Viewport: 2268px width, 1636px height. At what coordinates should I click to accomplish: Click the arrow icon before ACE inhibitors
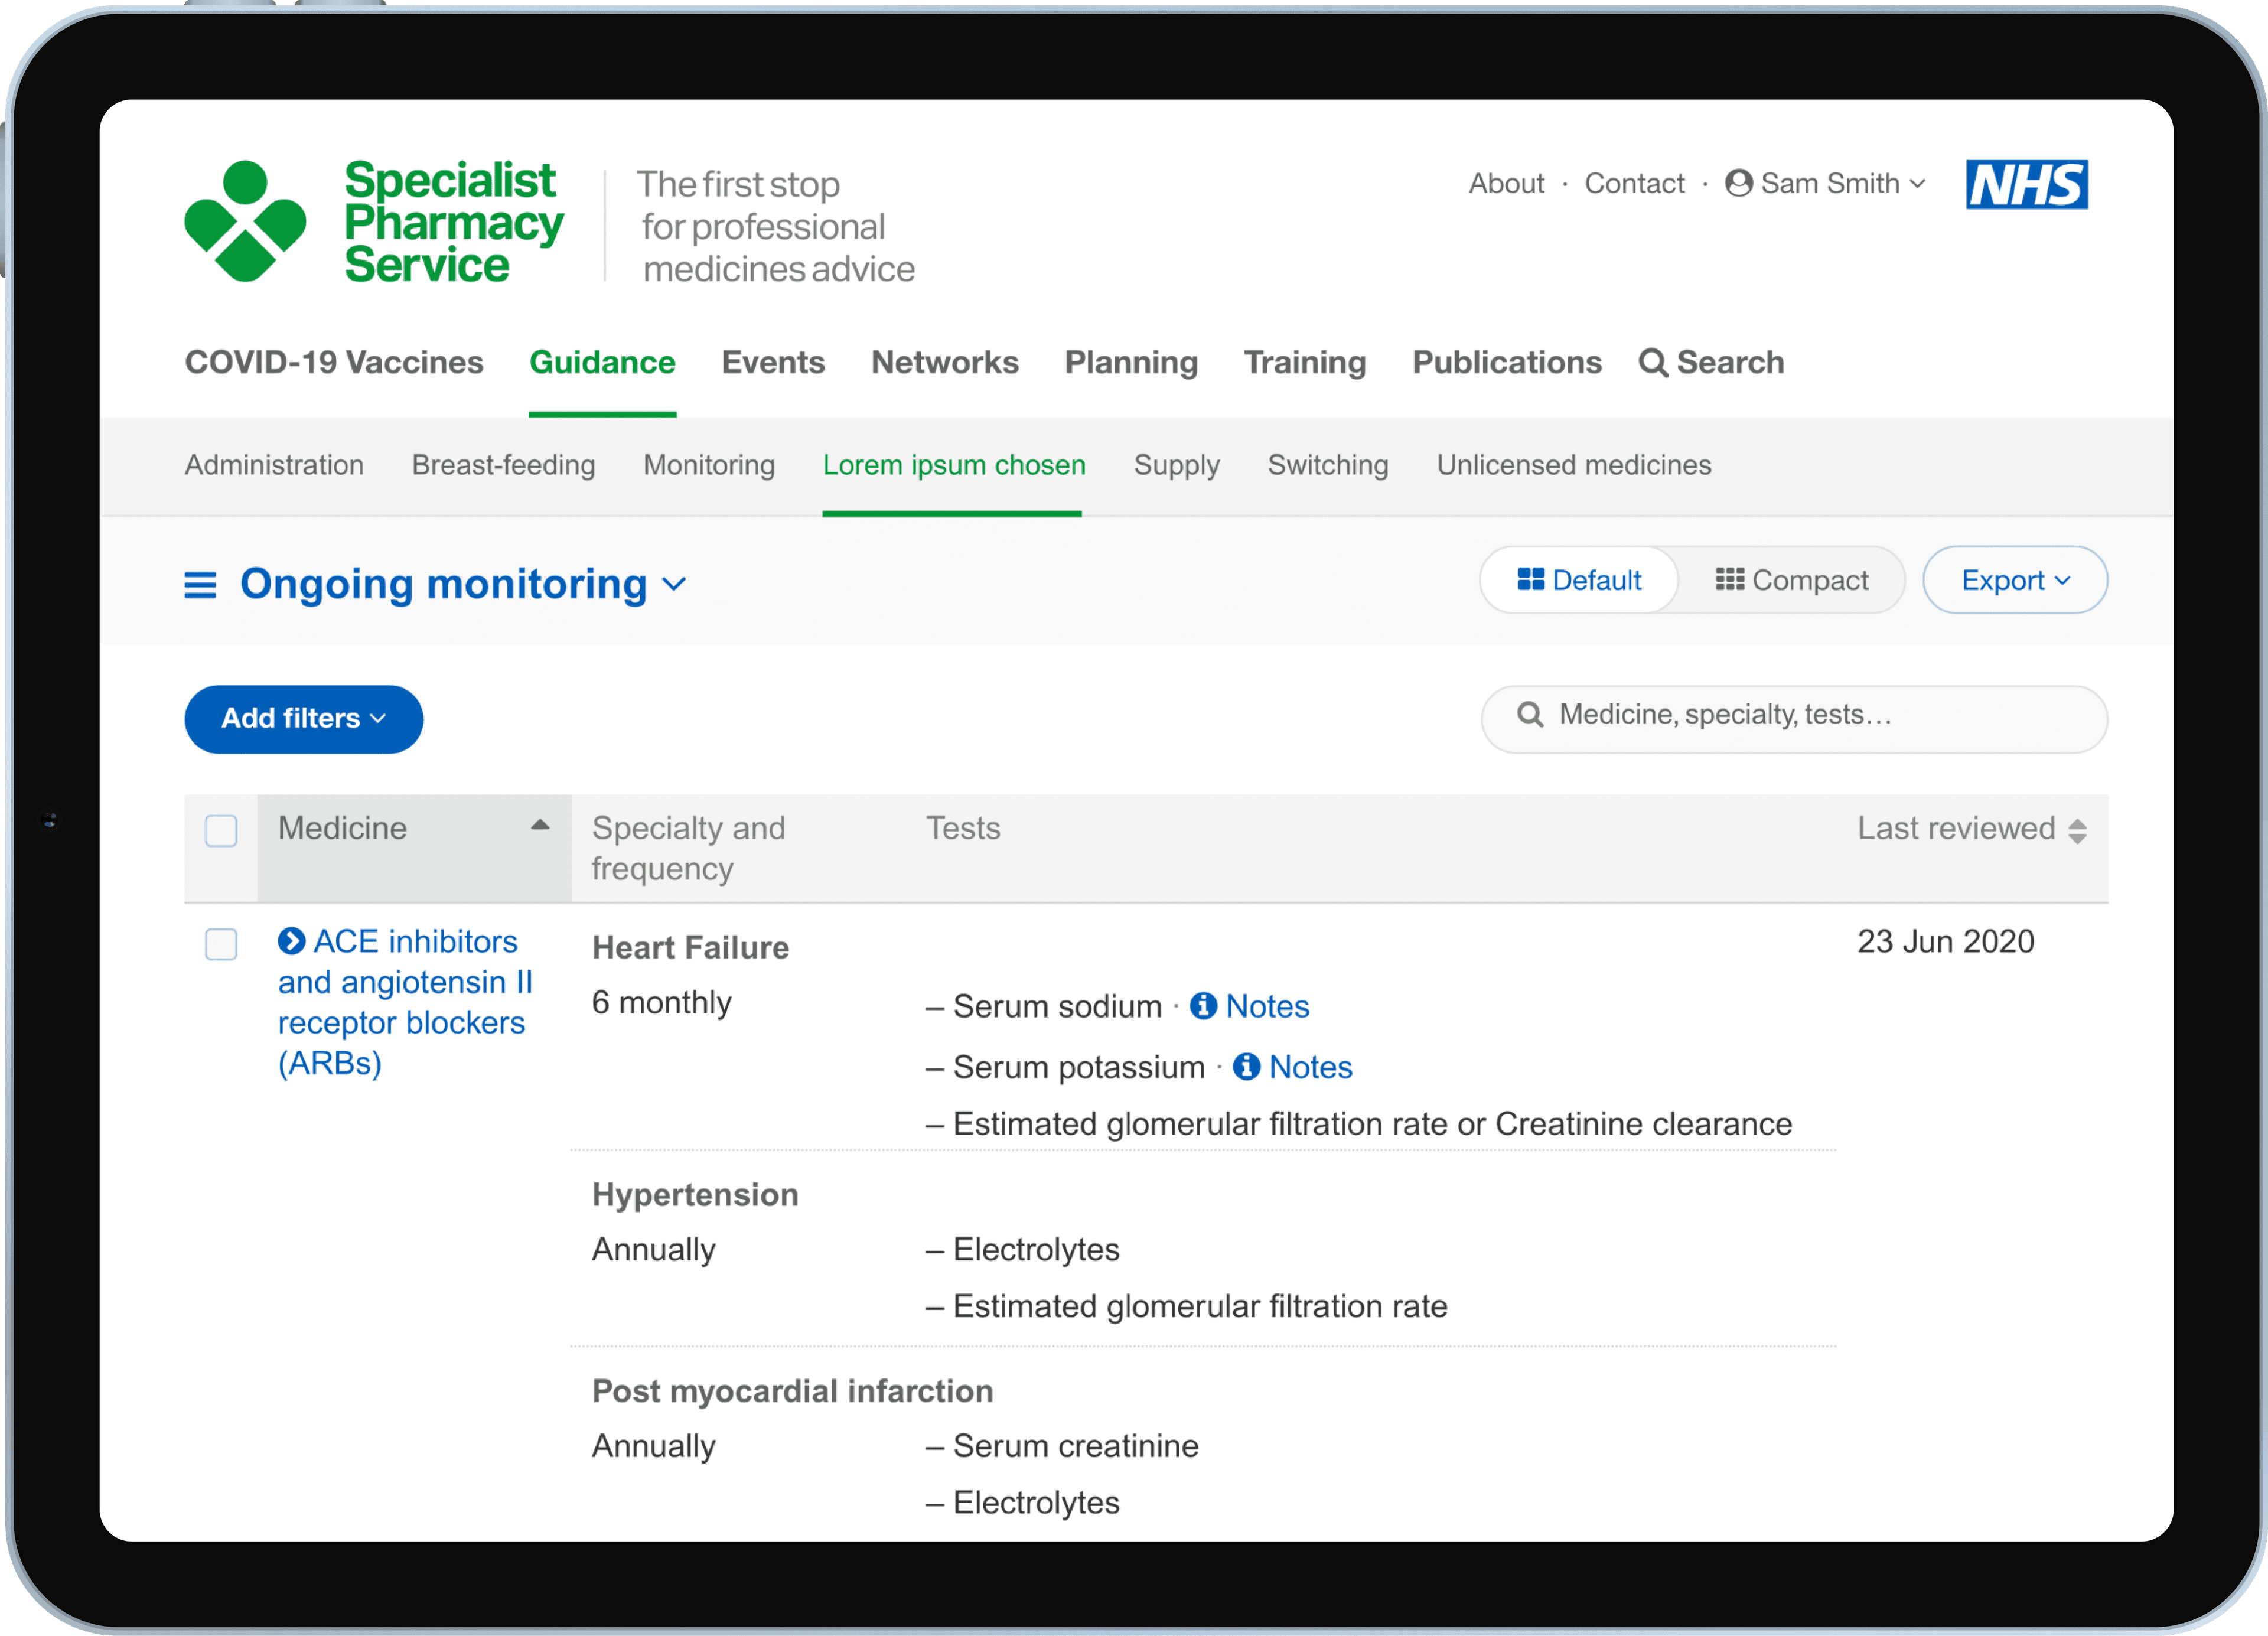coord(291,941)
